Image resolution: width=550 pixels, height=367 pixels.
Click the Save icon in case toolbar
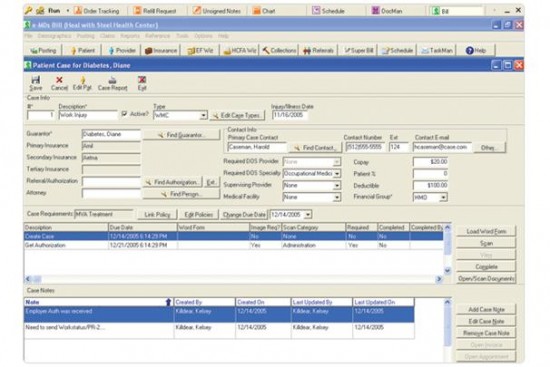[x=35, y=83]
